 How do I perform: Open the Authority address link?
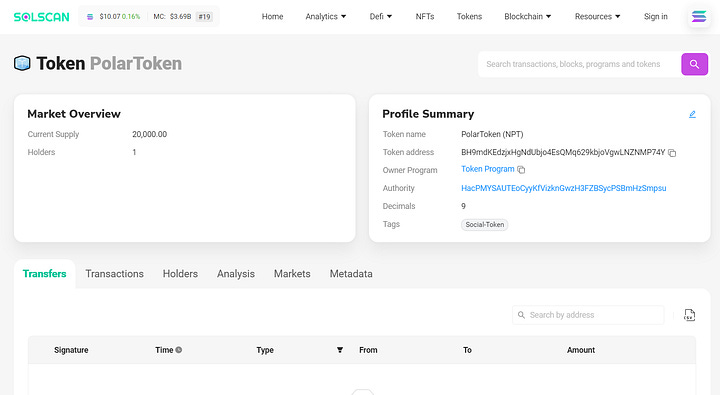563,188
